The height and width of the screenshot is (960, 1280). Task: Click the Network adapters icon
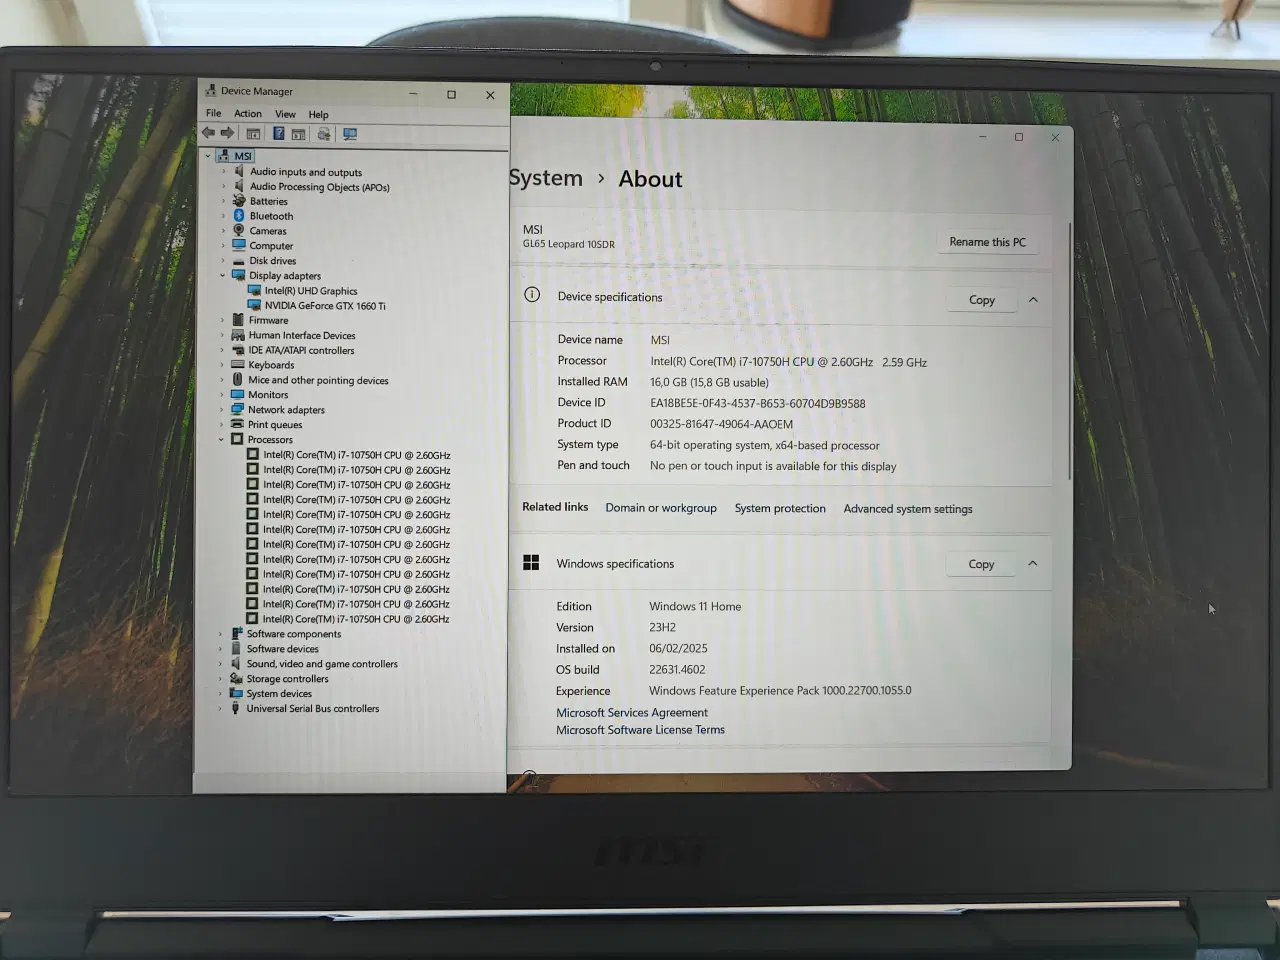(x=237, y=409)
